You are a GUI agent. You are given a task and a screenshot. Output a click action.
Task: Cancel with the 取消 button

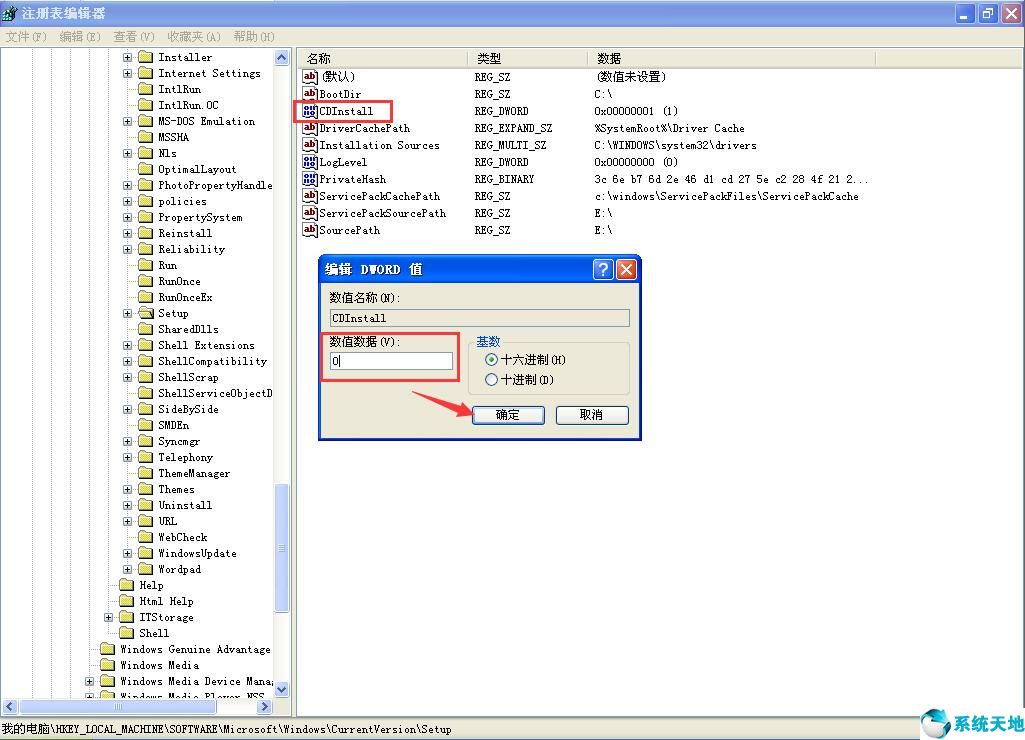click(x=592, y=415)
